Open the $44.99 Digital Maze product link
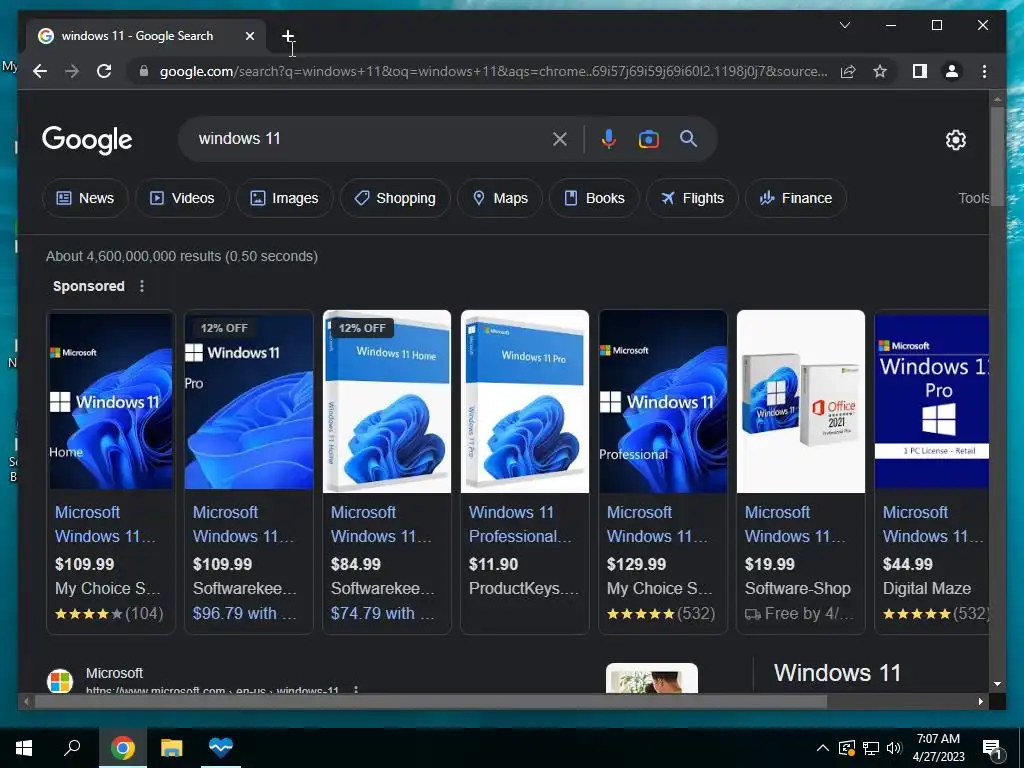The height and width of the screenshot is (768, 1024). tap(933, 524)
